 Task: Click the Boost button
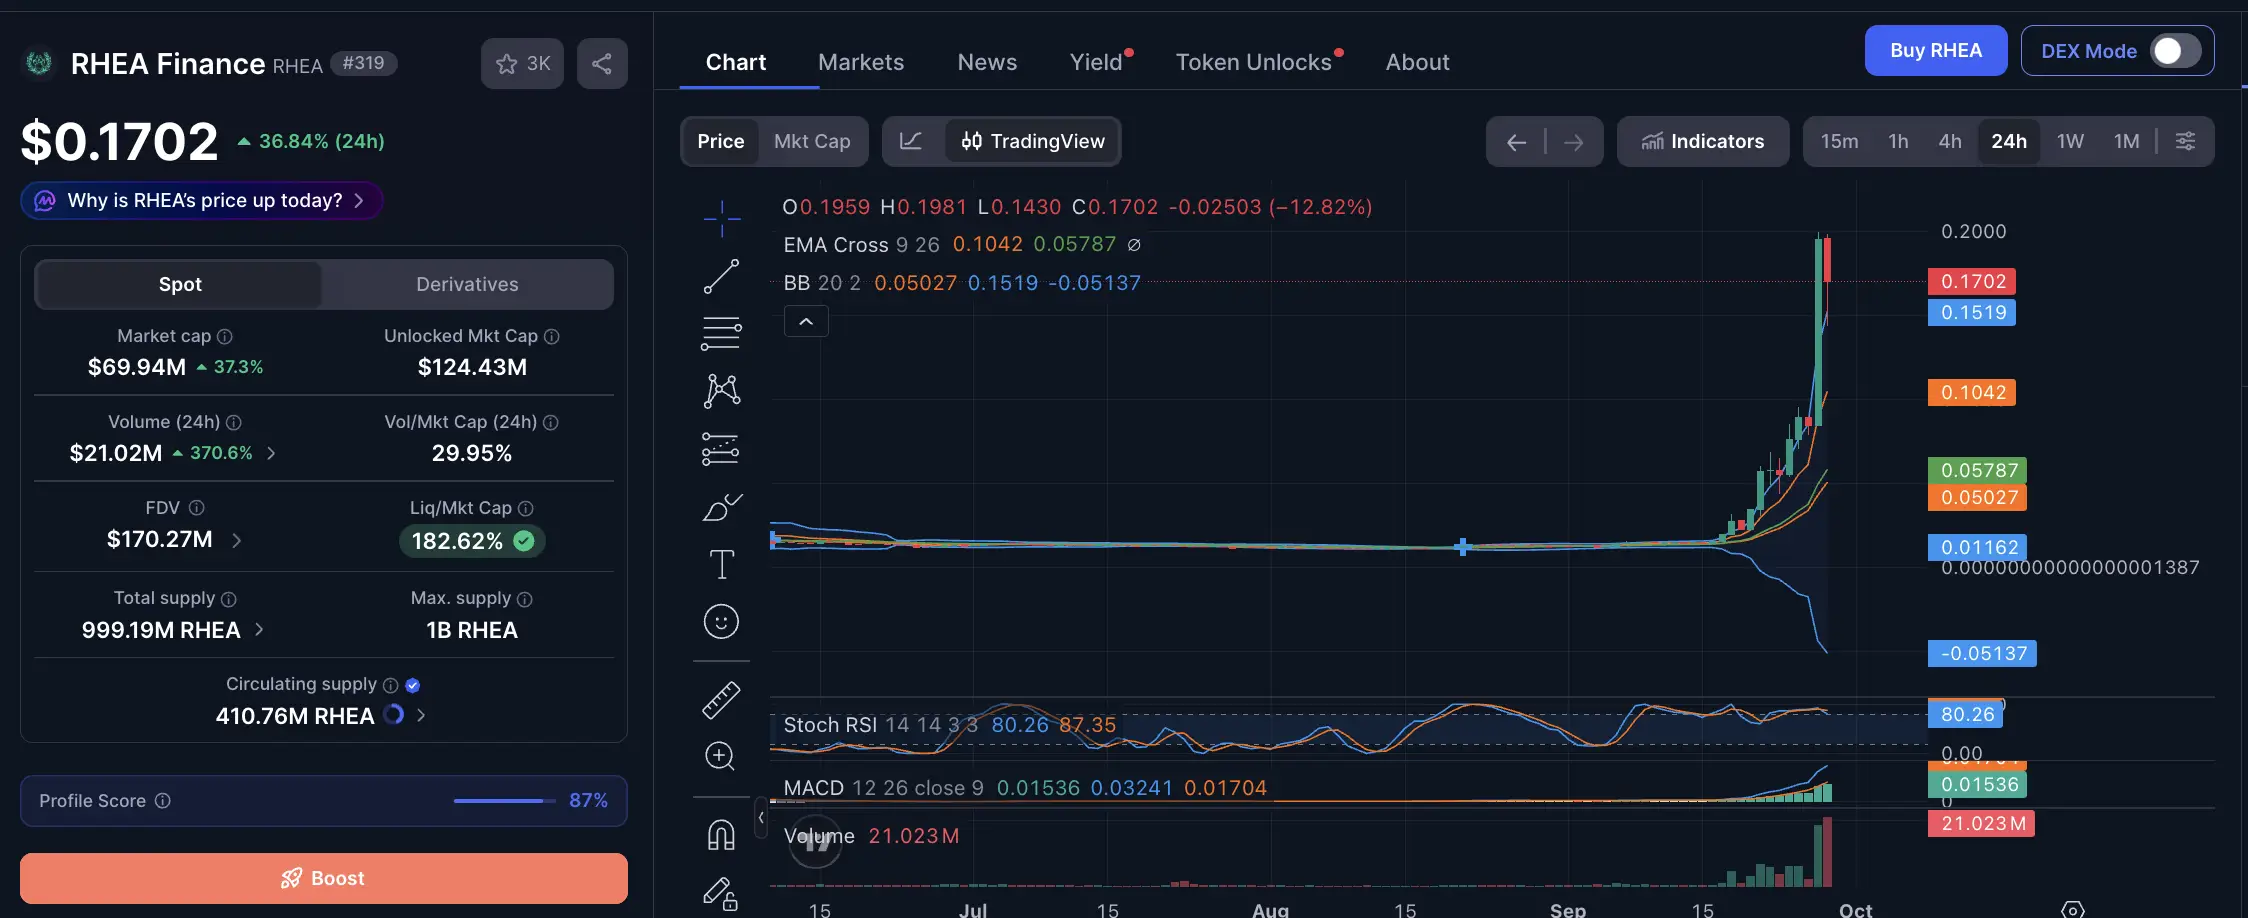(324, 878)
